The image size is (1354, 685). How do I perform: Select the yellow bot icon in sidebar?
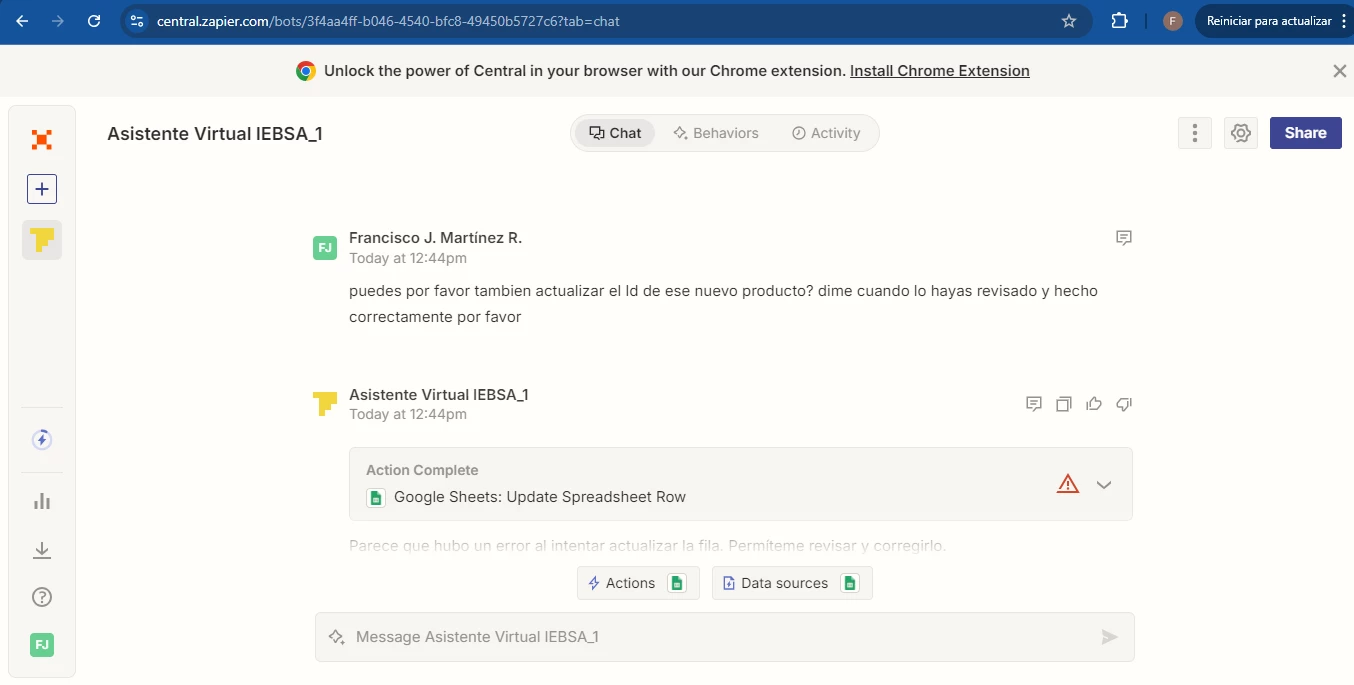(x=42, y=240)
